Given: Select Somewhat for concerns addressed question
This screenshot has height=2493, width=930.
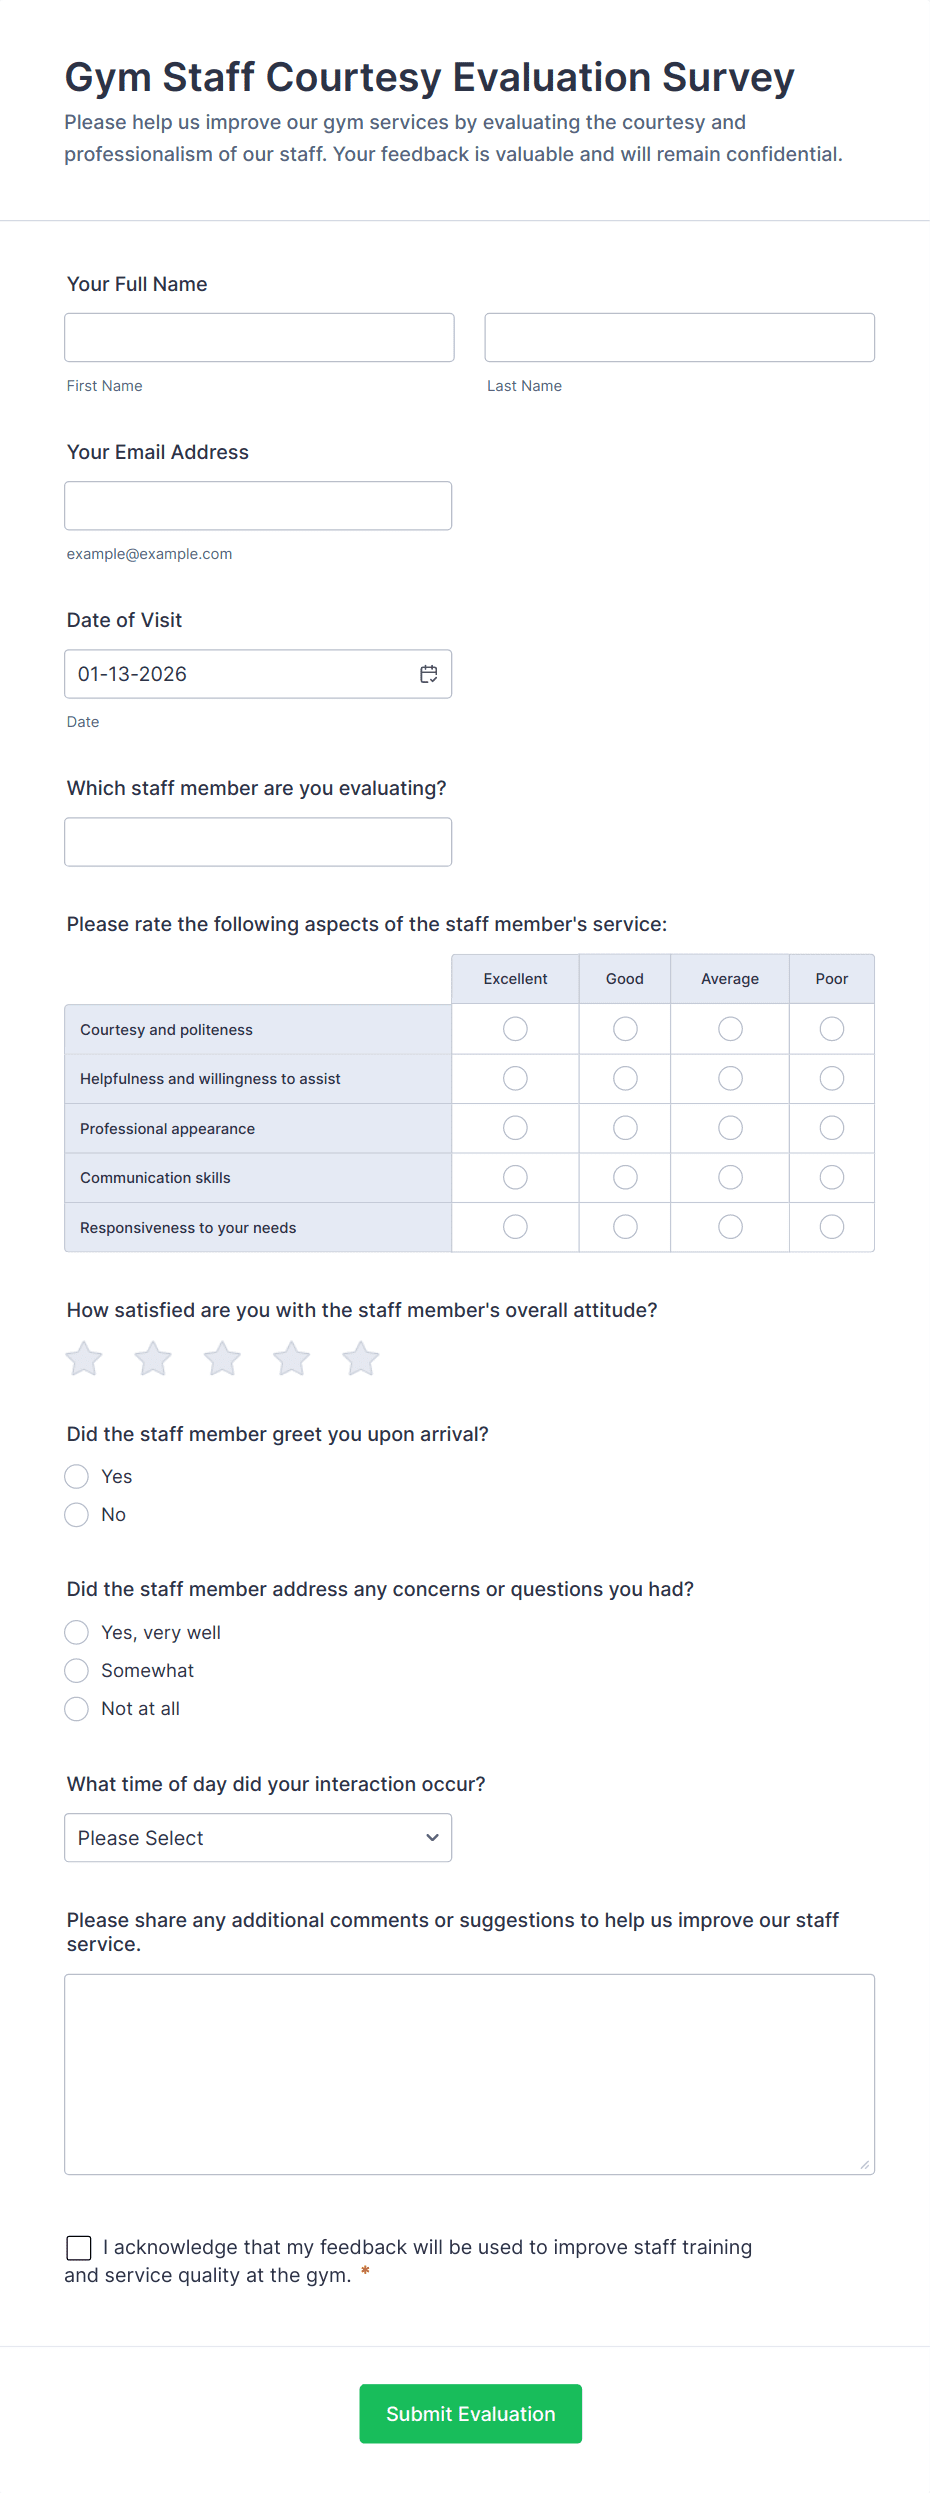Looking at the screenshot, I should [x=76, y=1670].
